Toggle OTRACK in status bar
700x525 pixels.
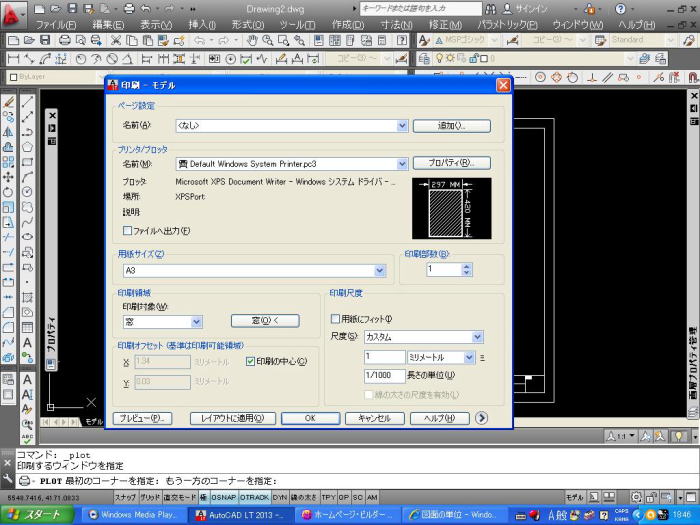tap(254, 497)
